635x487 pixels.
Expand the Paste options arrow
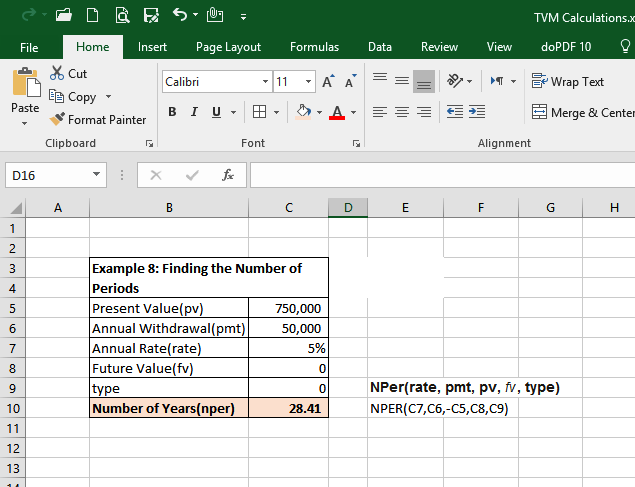25,123
